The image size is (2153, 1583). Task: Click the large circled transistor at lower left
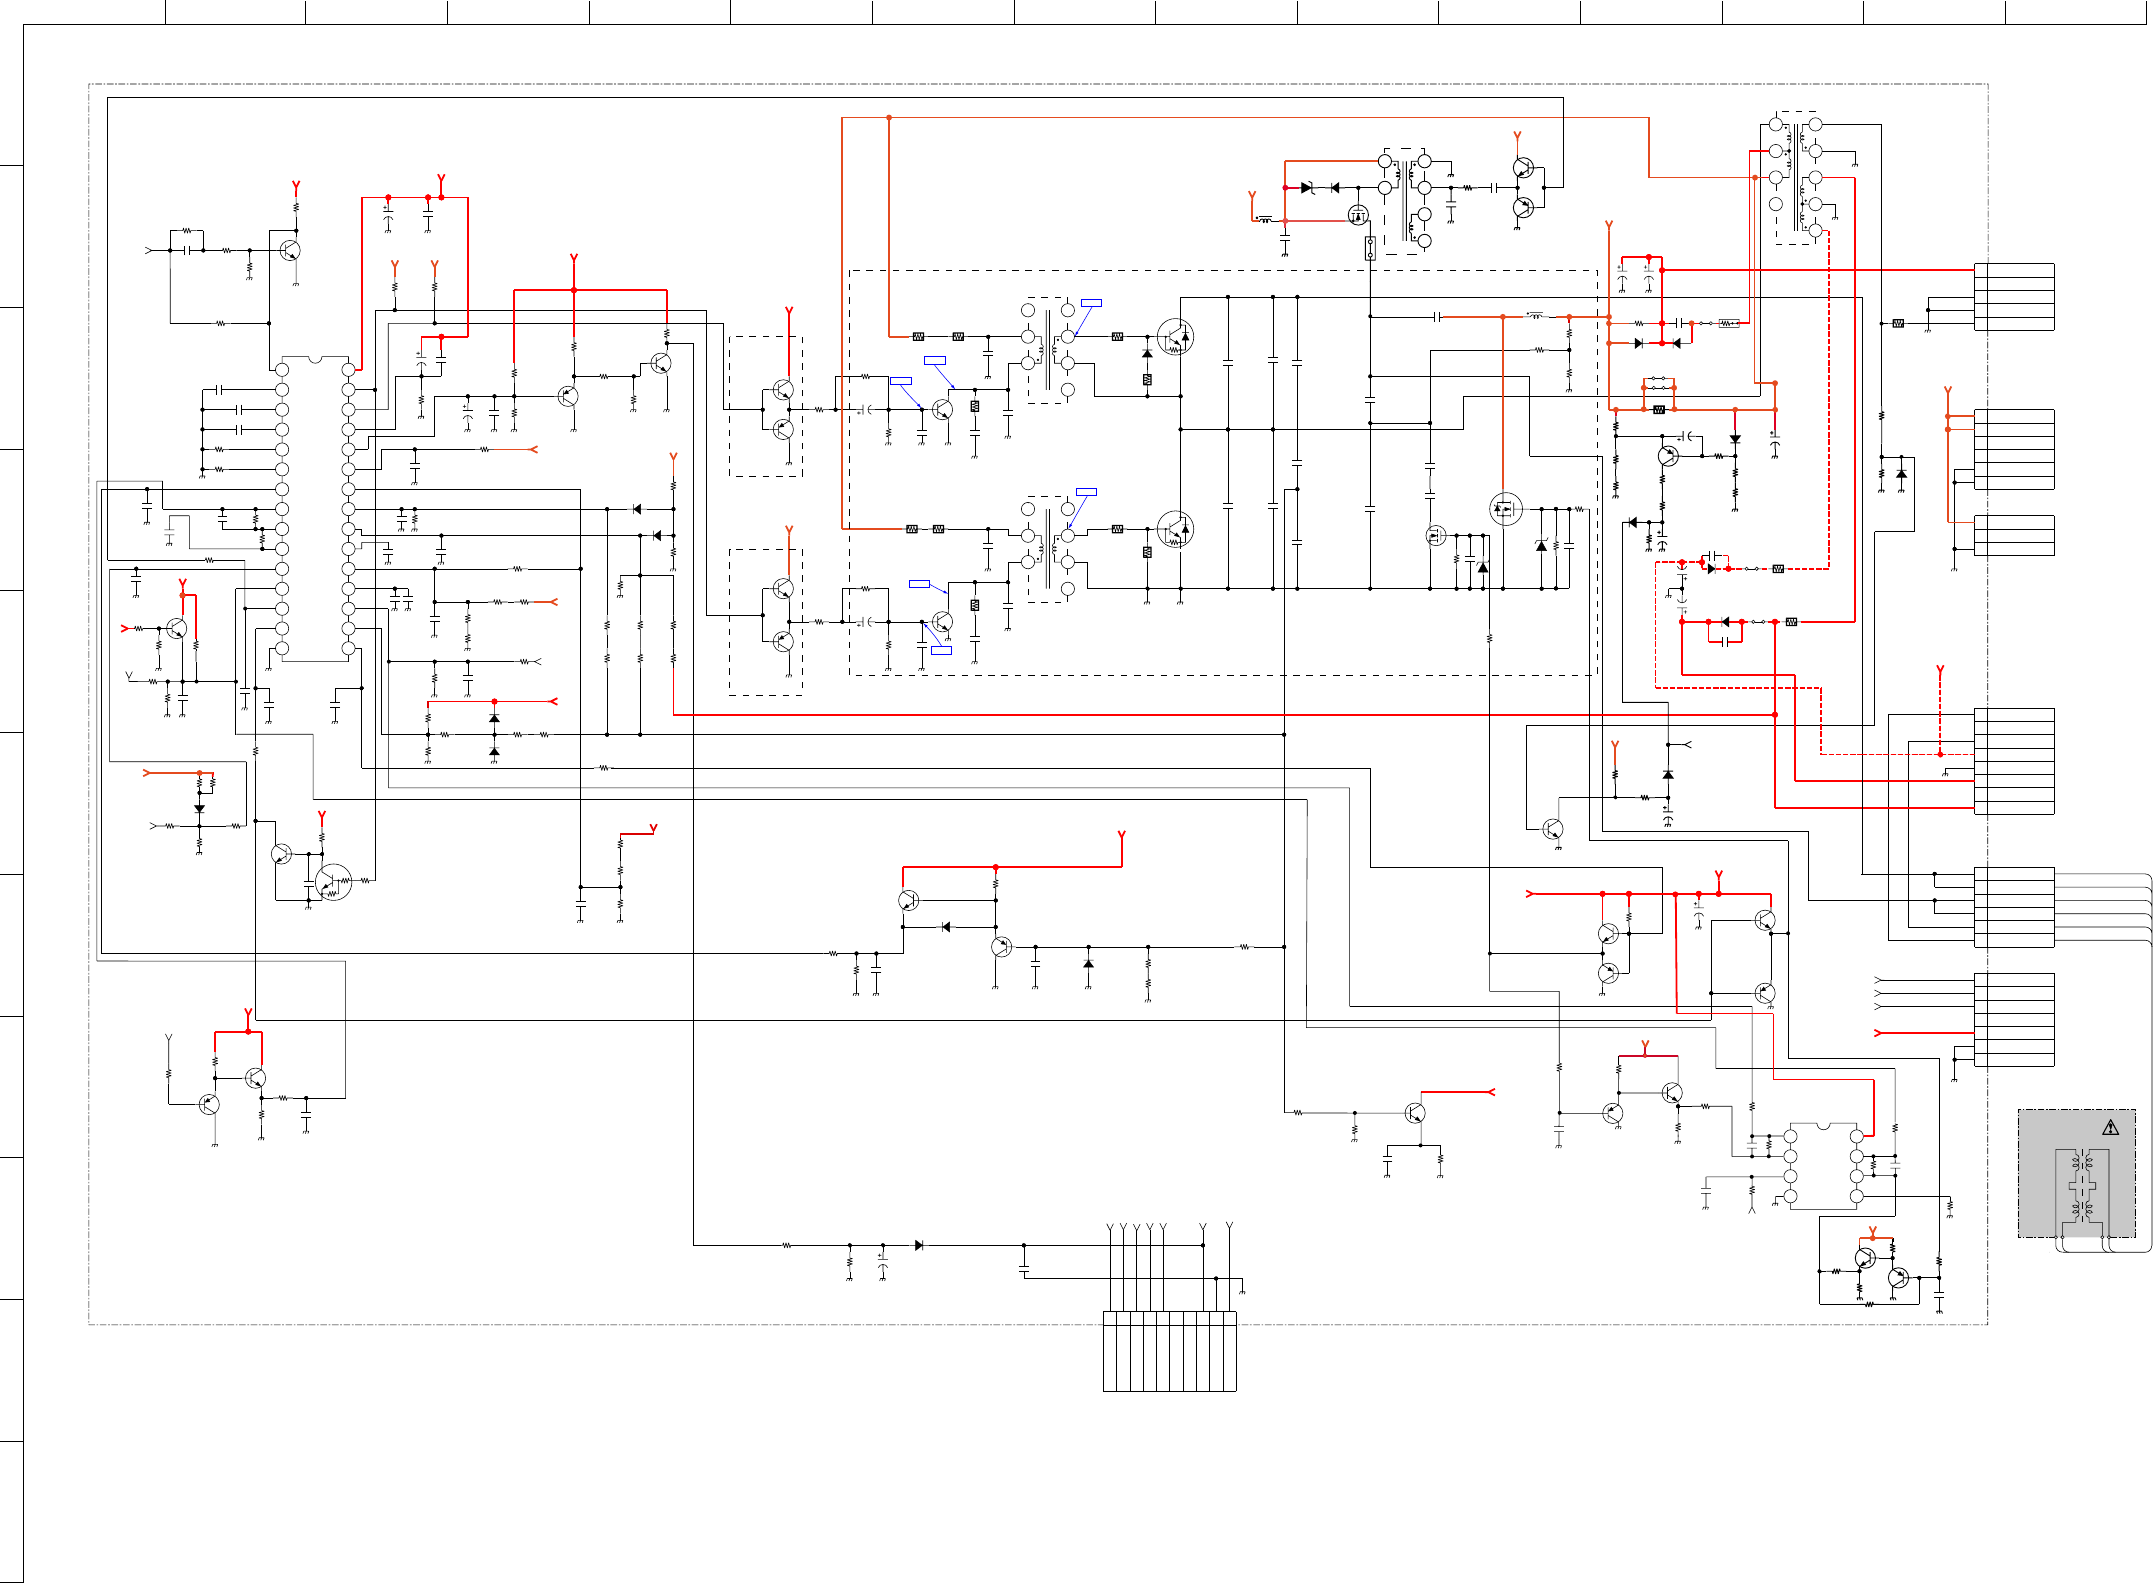pyautogui.click(x=333, y=882)
